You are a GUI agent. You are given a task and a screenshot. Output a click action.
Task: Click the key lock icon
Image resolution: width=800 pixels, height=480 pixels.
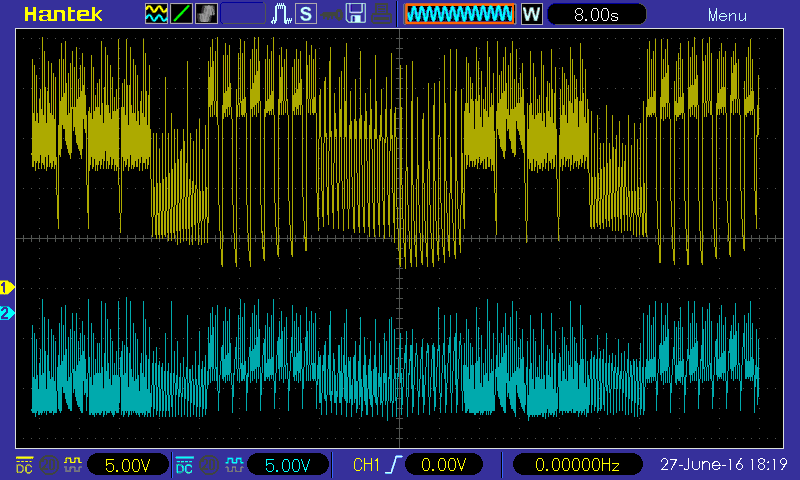331,15
